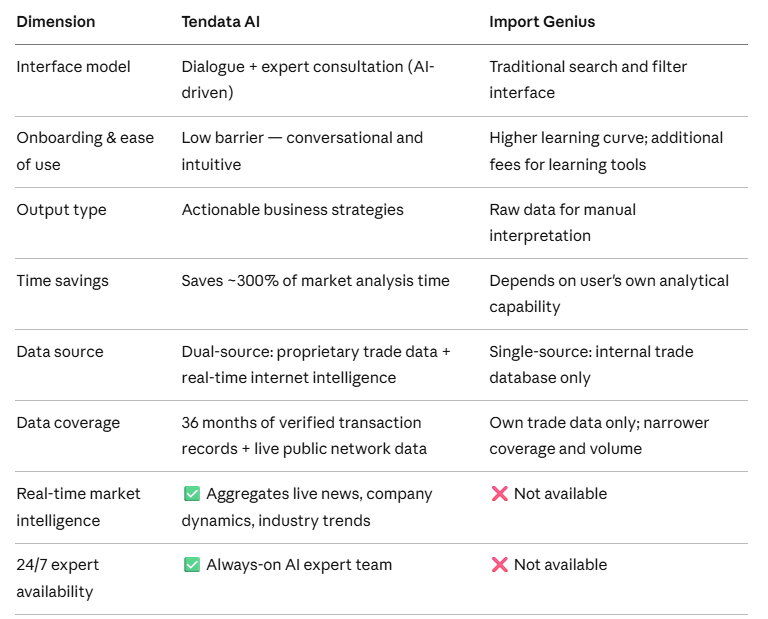Click Higher learning curve cell text
This screenshot has height=619, width=768.
[606, 151]
